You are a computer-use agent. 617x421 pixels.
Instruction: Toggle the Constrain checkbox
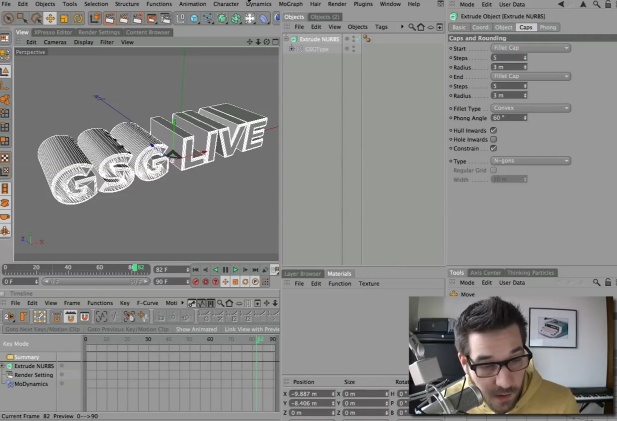(x=493, y=148)
